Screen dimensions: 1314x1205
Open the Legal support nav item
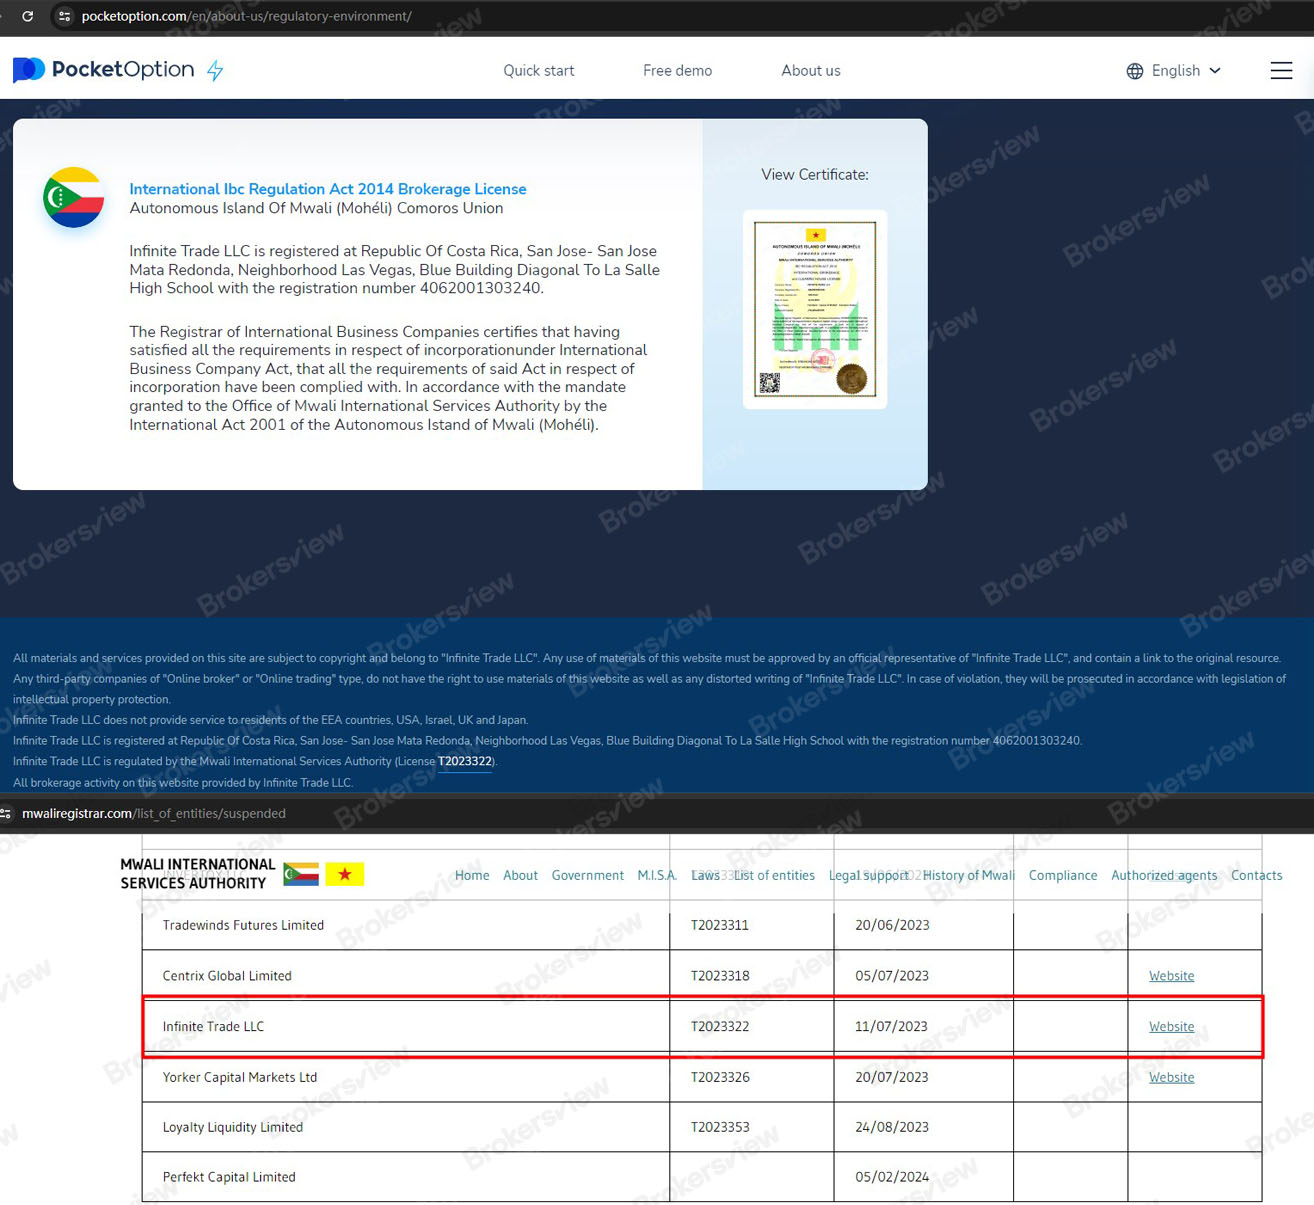[868, 875]
